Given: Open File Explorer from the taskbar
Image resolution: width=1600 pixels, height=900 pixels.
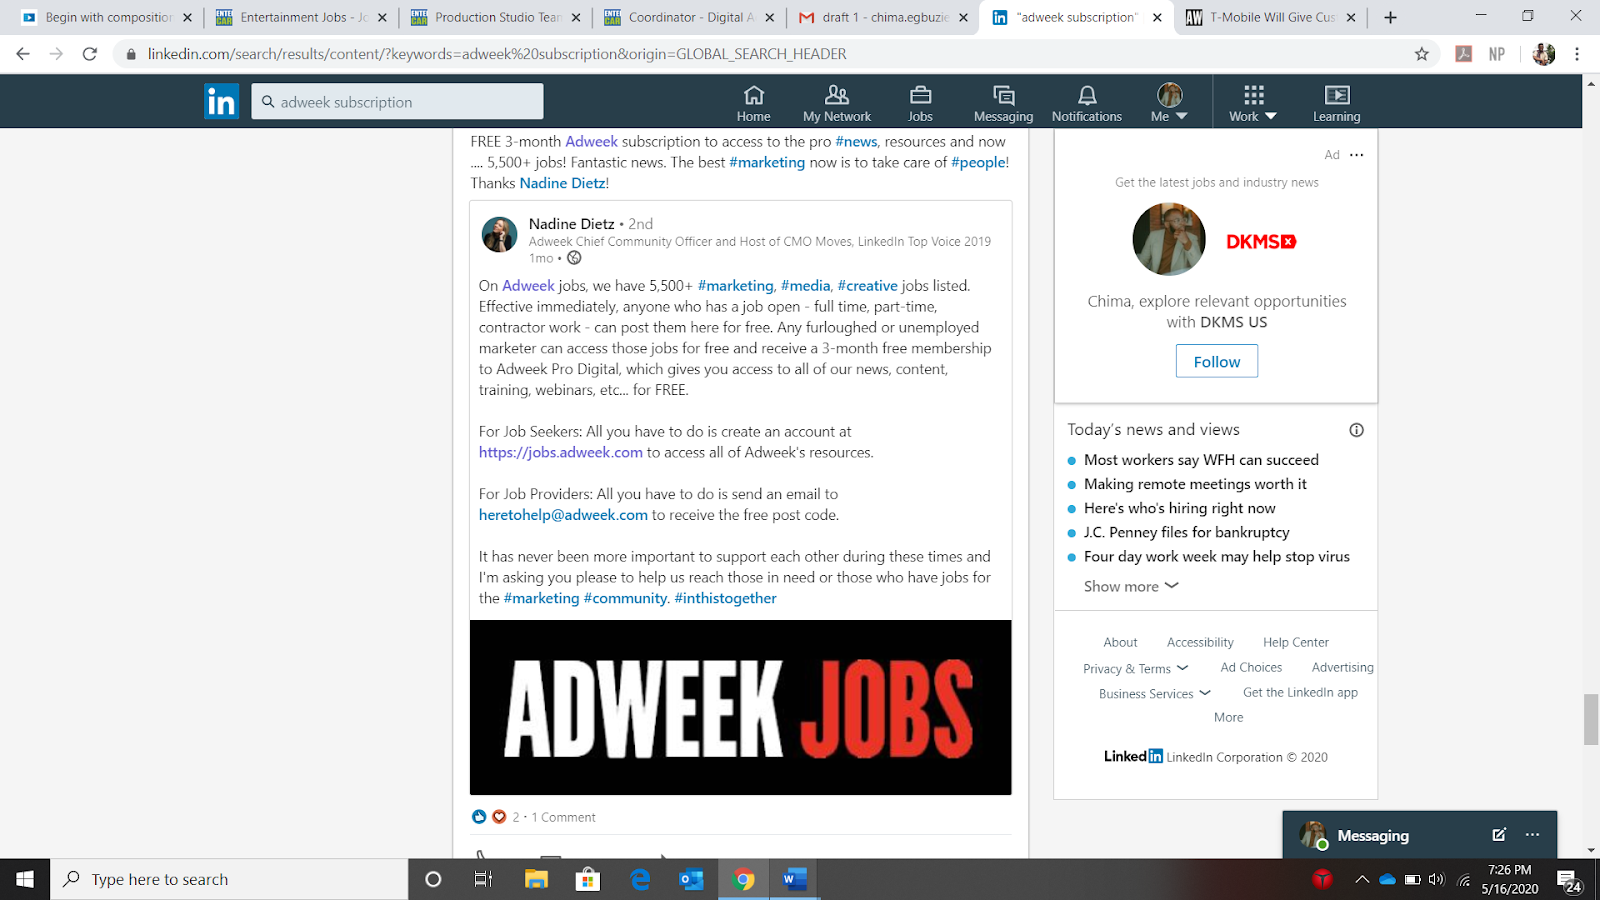Looking at the screenshot, I should (x=537, y=879).
